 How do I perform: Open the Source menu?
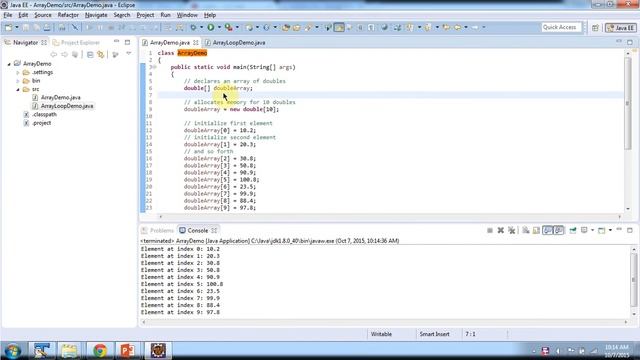point(43,15)
